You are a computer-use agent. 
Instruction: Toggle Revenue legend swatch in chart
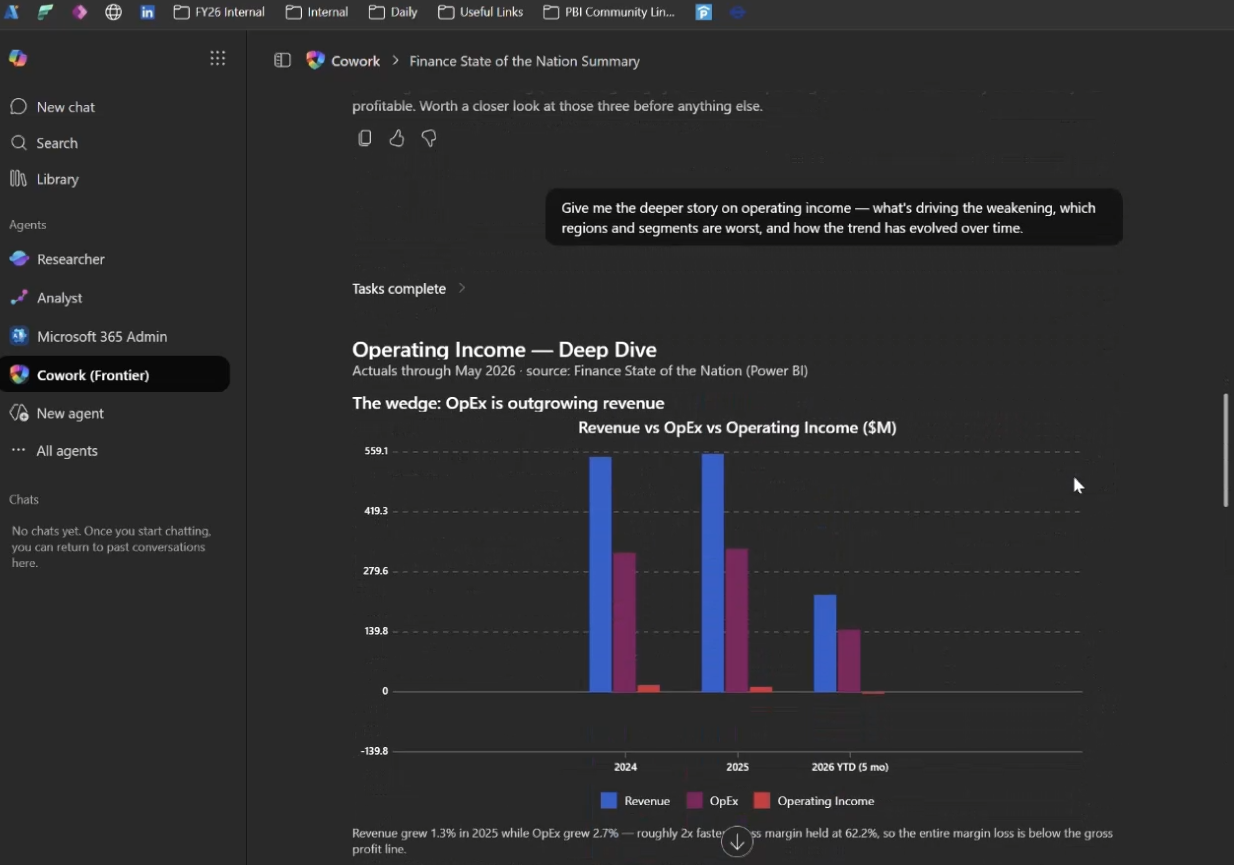point(609,801)
